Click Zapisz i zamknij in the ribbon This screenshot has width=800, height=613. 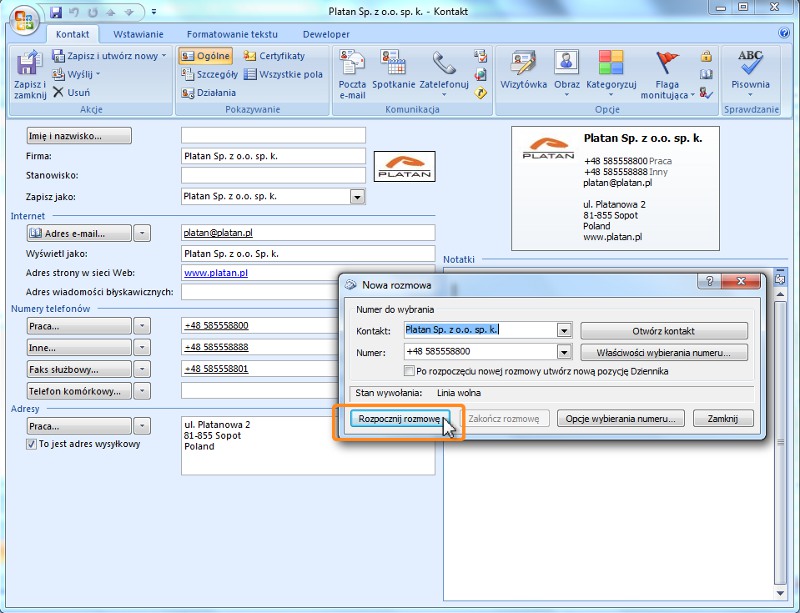click(30, 75)
